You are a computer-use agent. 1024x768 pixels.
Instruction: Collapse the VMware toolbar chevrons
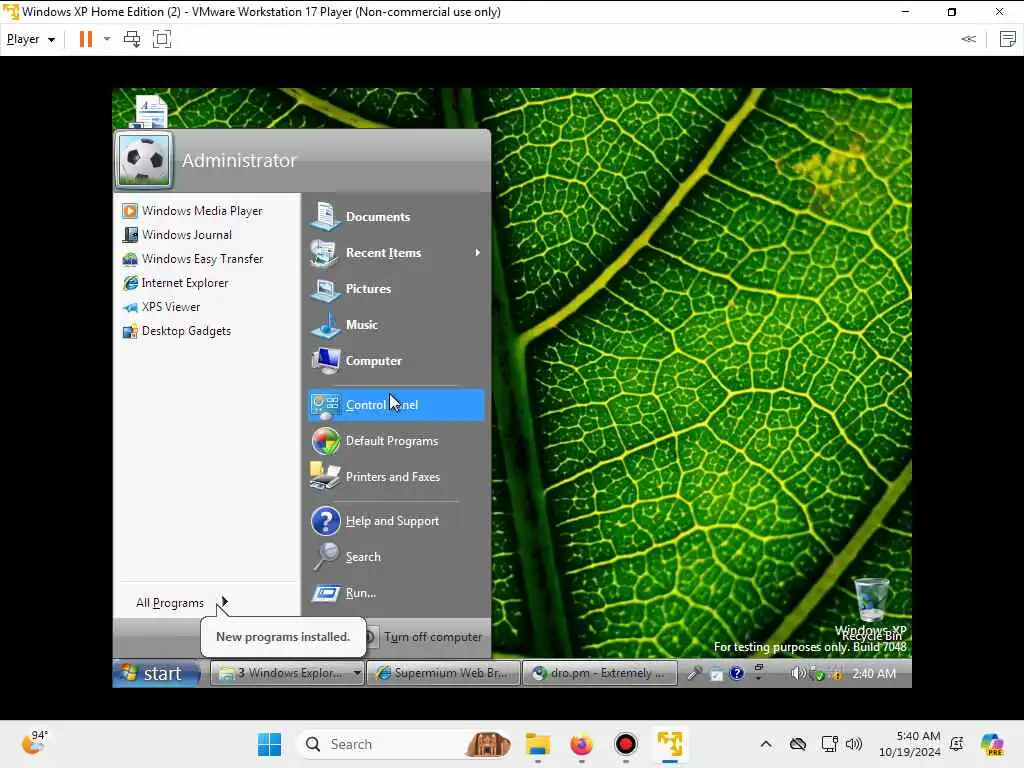tap(968, 39)
